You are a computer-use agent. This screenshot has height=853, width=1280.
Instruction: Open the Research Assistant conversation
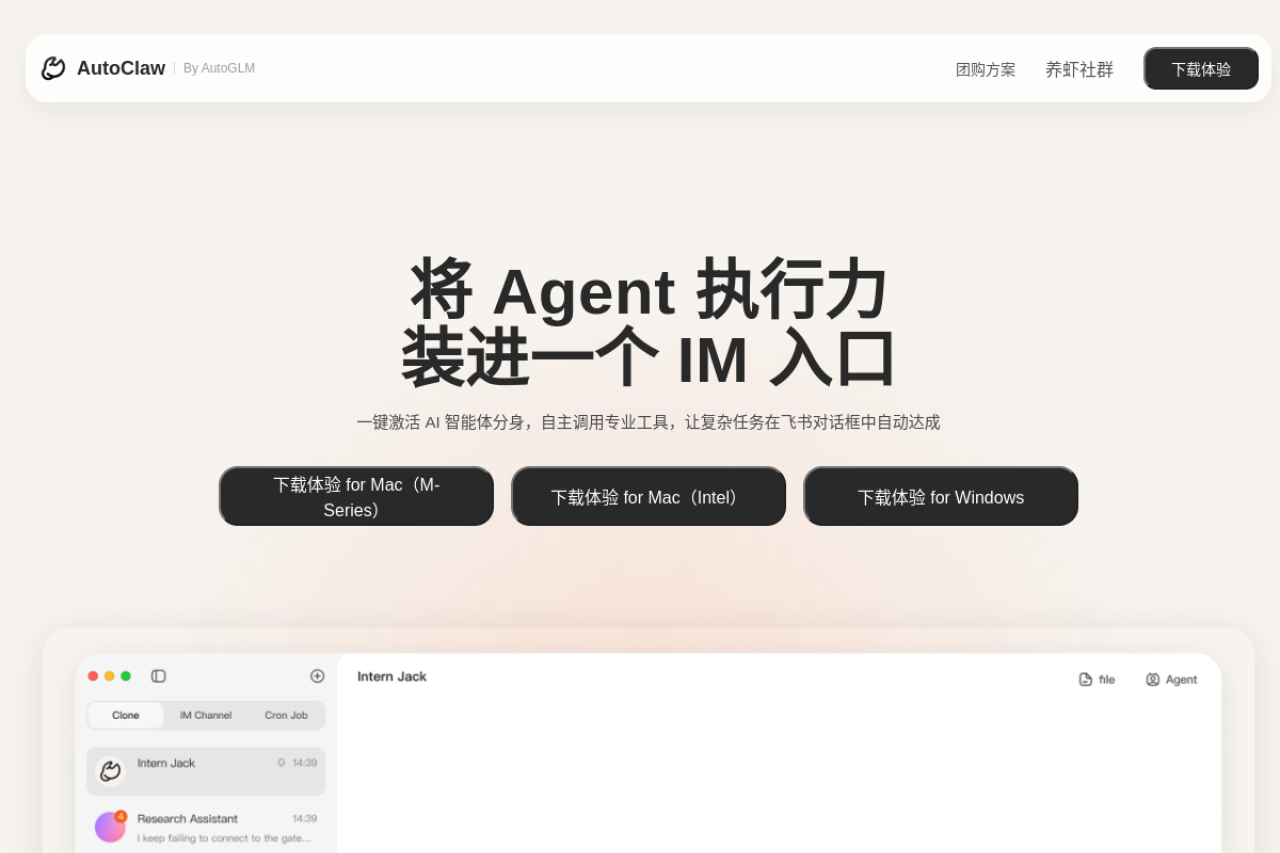tap(206, 827)
